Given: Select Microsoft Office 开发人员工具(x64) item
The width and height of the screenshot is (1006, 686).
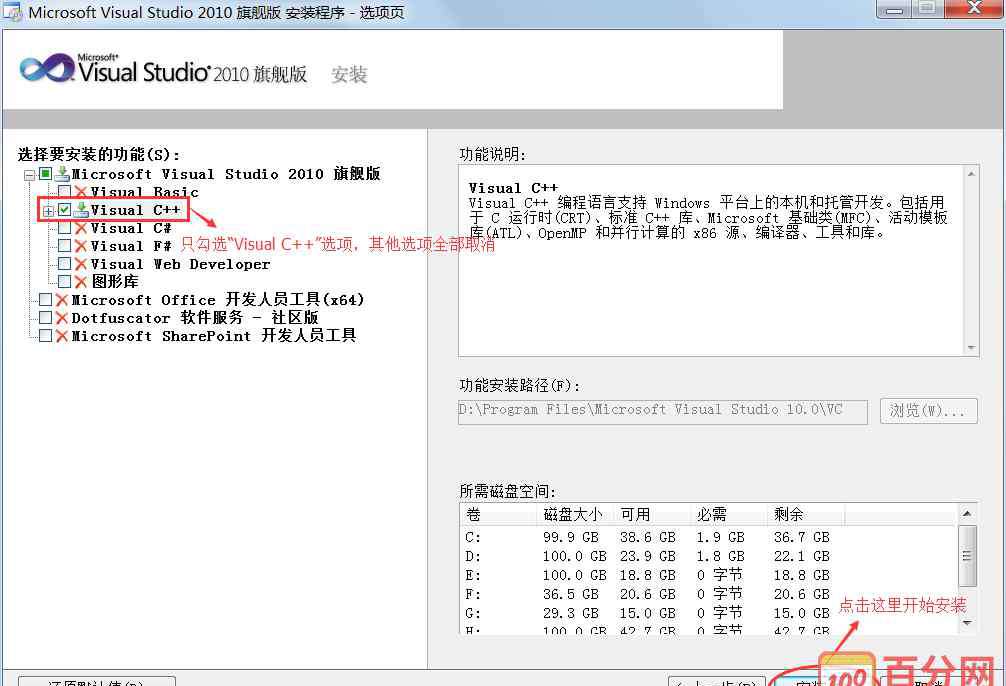Looking at the screenshot, I should point(217,300).
